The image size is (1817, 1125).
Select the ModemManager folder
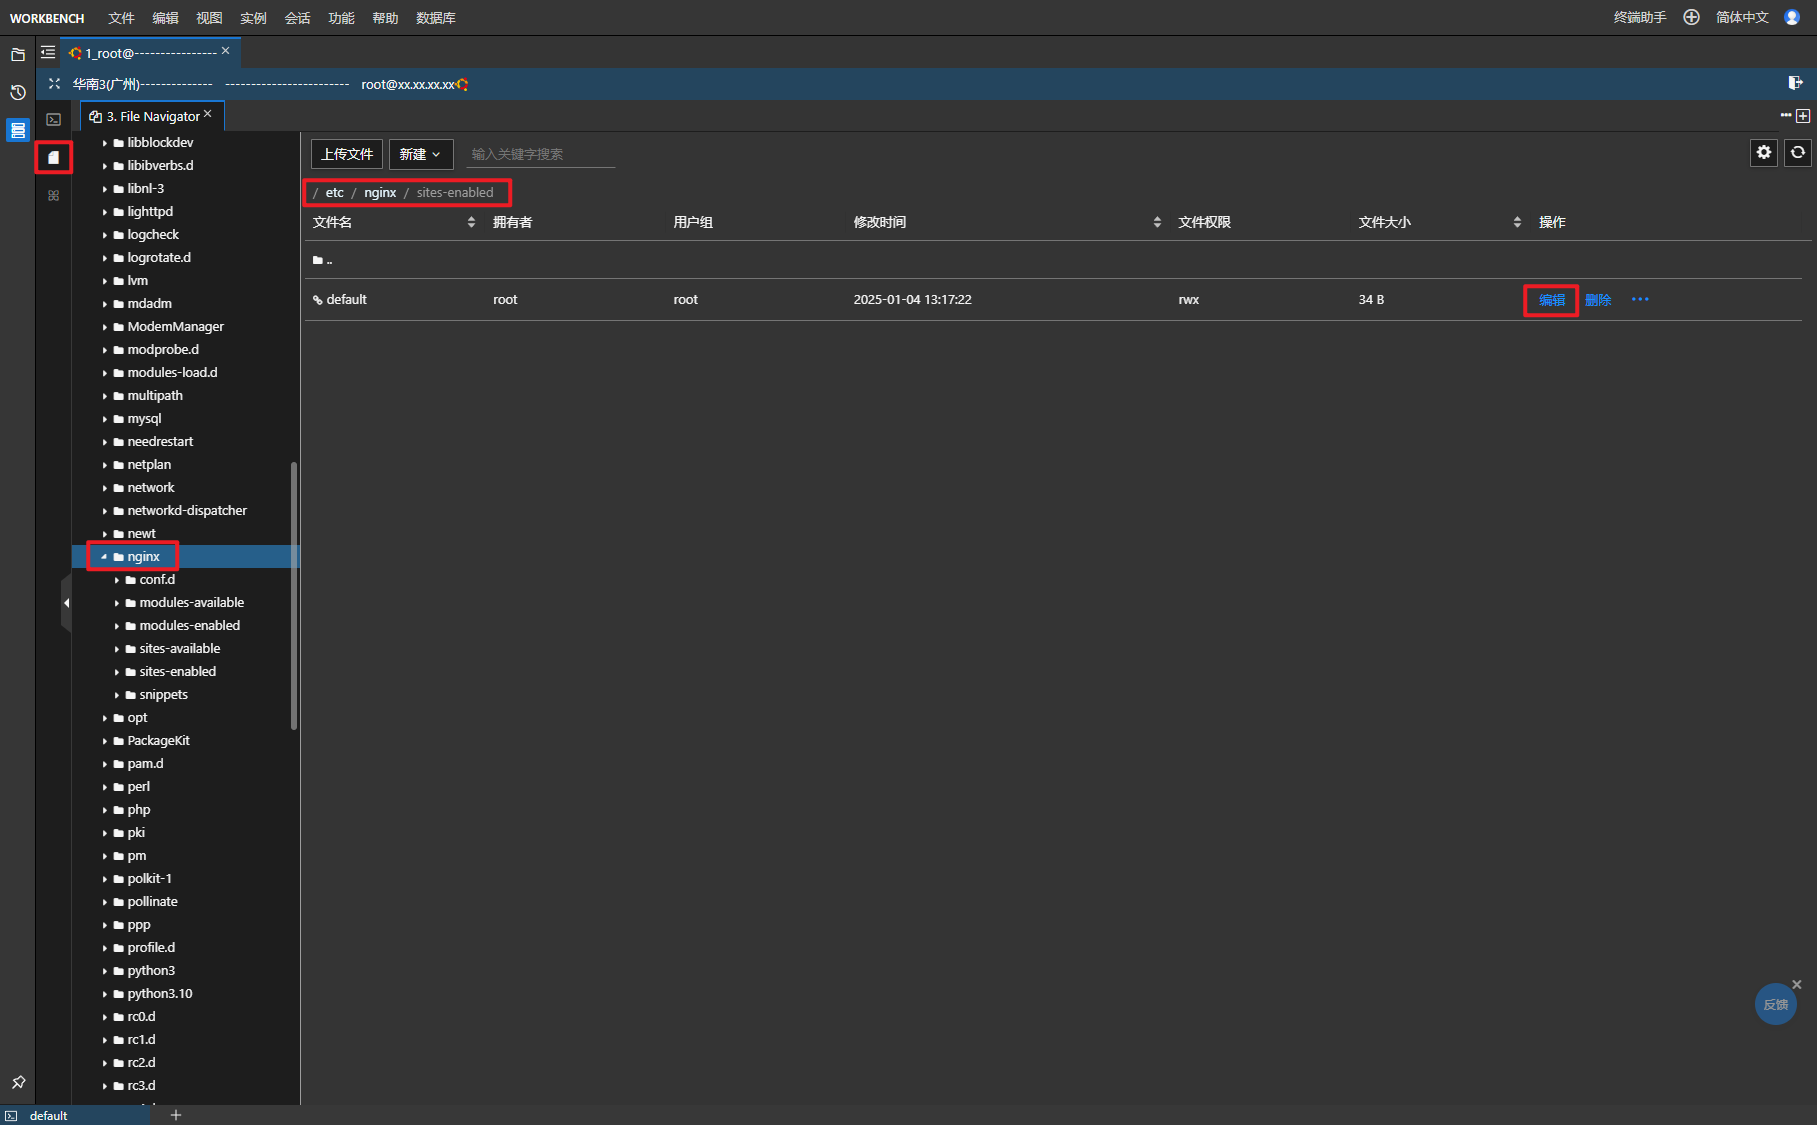point(175,327)
